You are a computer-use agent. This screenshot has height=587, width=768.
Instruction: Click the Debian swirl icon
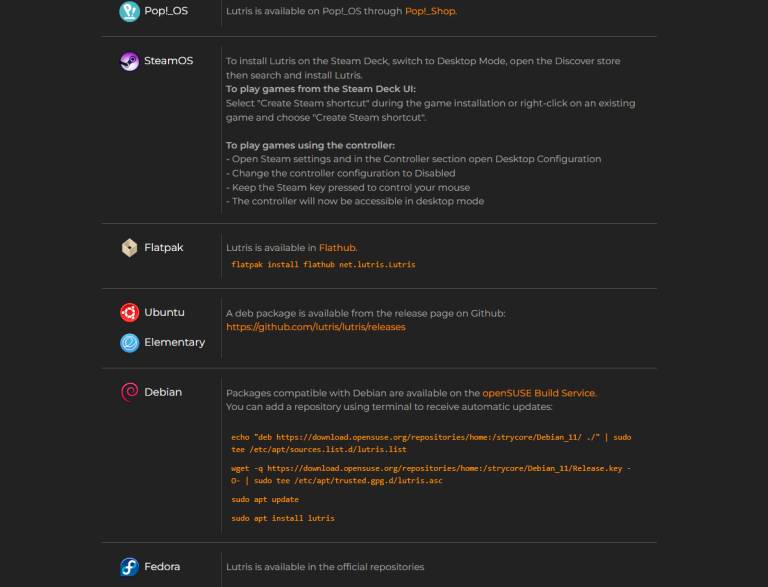(x=129, y=392)
